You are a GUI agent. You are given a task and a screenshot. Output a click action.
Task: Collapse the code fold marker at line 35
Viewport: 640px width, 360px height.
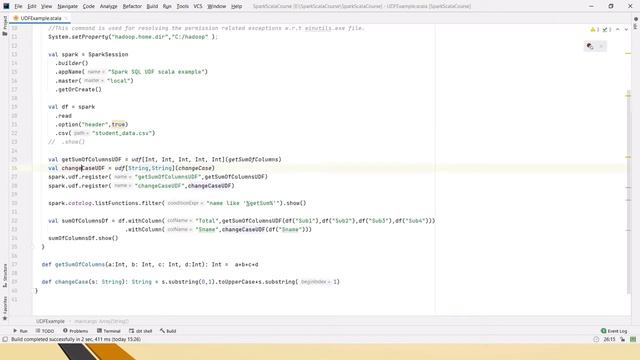(x=33, y=247)
